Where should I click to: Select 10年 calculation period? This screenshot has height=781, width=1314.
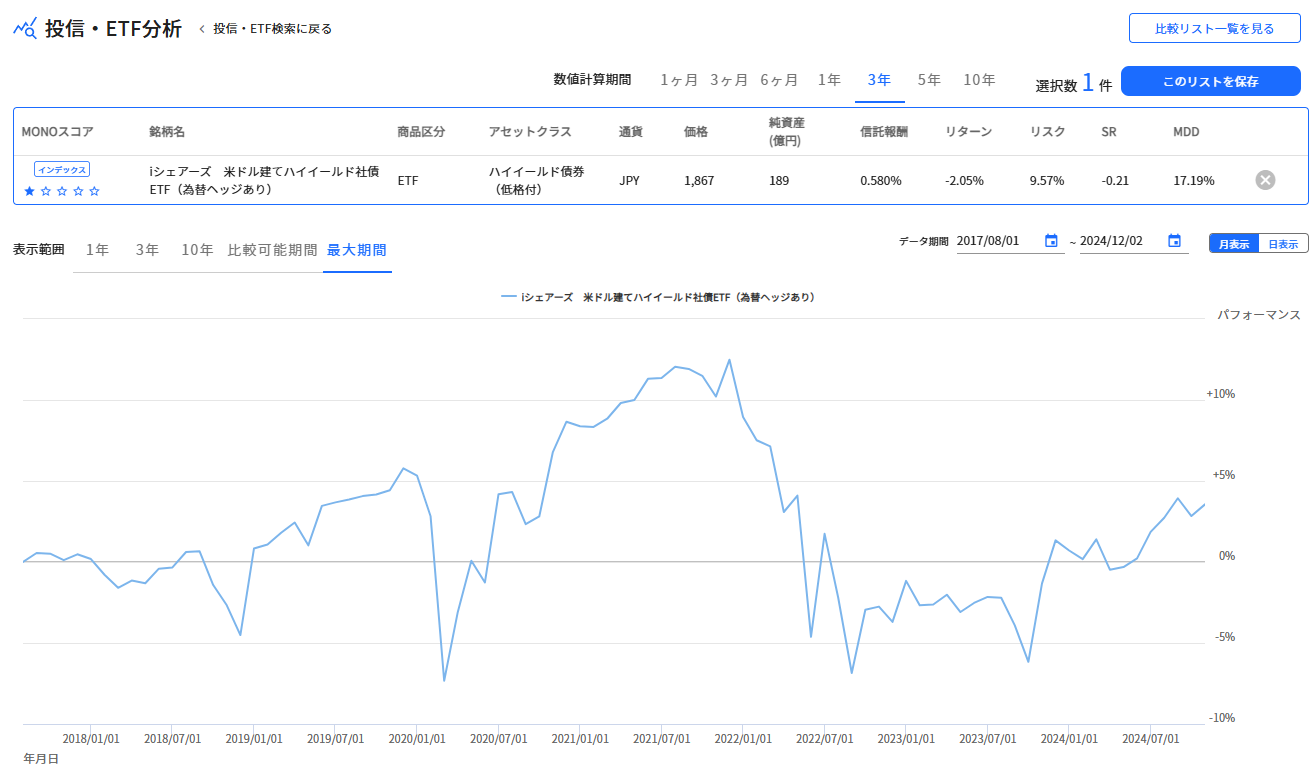click(x=979, y=80)
